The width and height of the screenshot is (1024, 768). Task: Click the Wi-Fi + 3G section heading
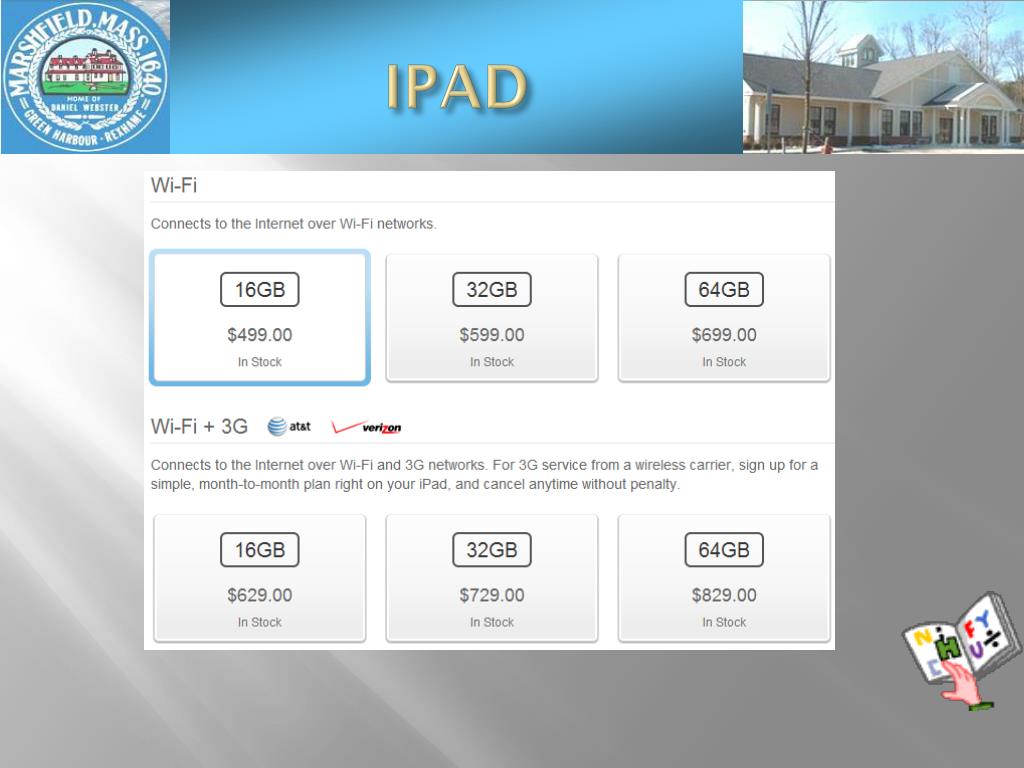[199, 426]
